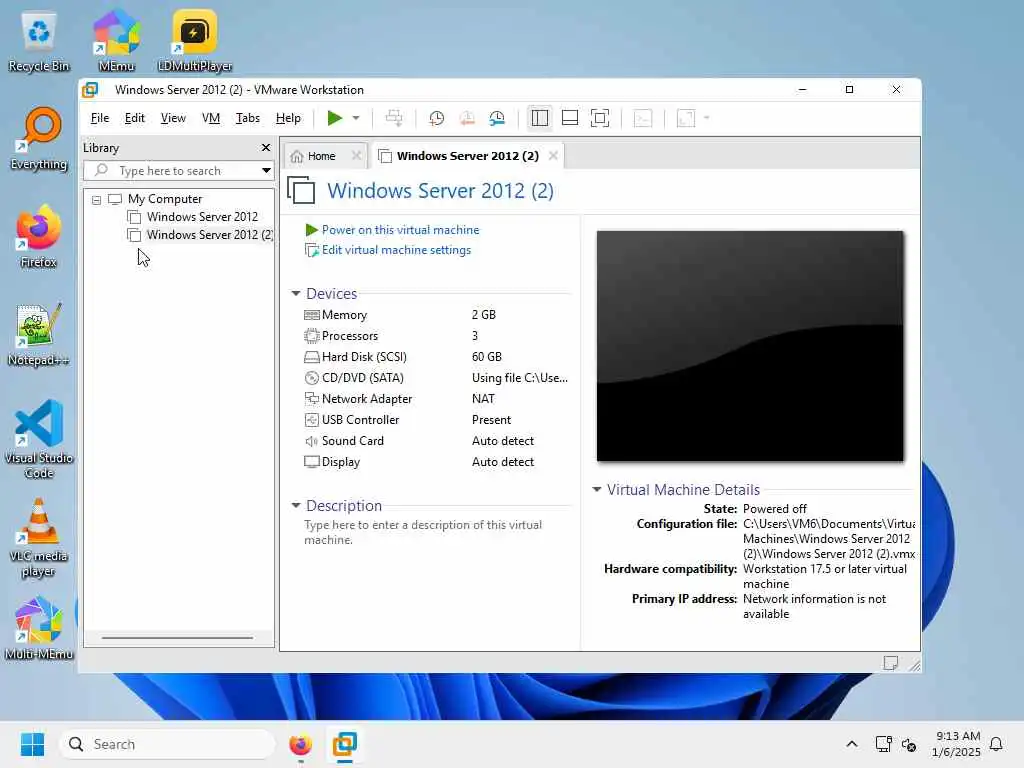The width and height of the screenshot is (1024, 768).
Task: Select Windows Server 2012 (2) in library
Action: pyautogui.click(x=209, y=235)
